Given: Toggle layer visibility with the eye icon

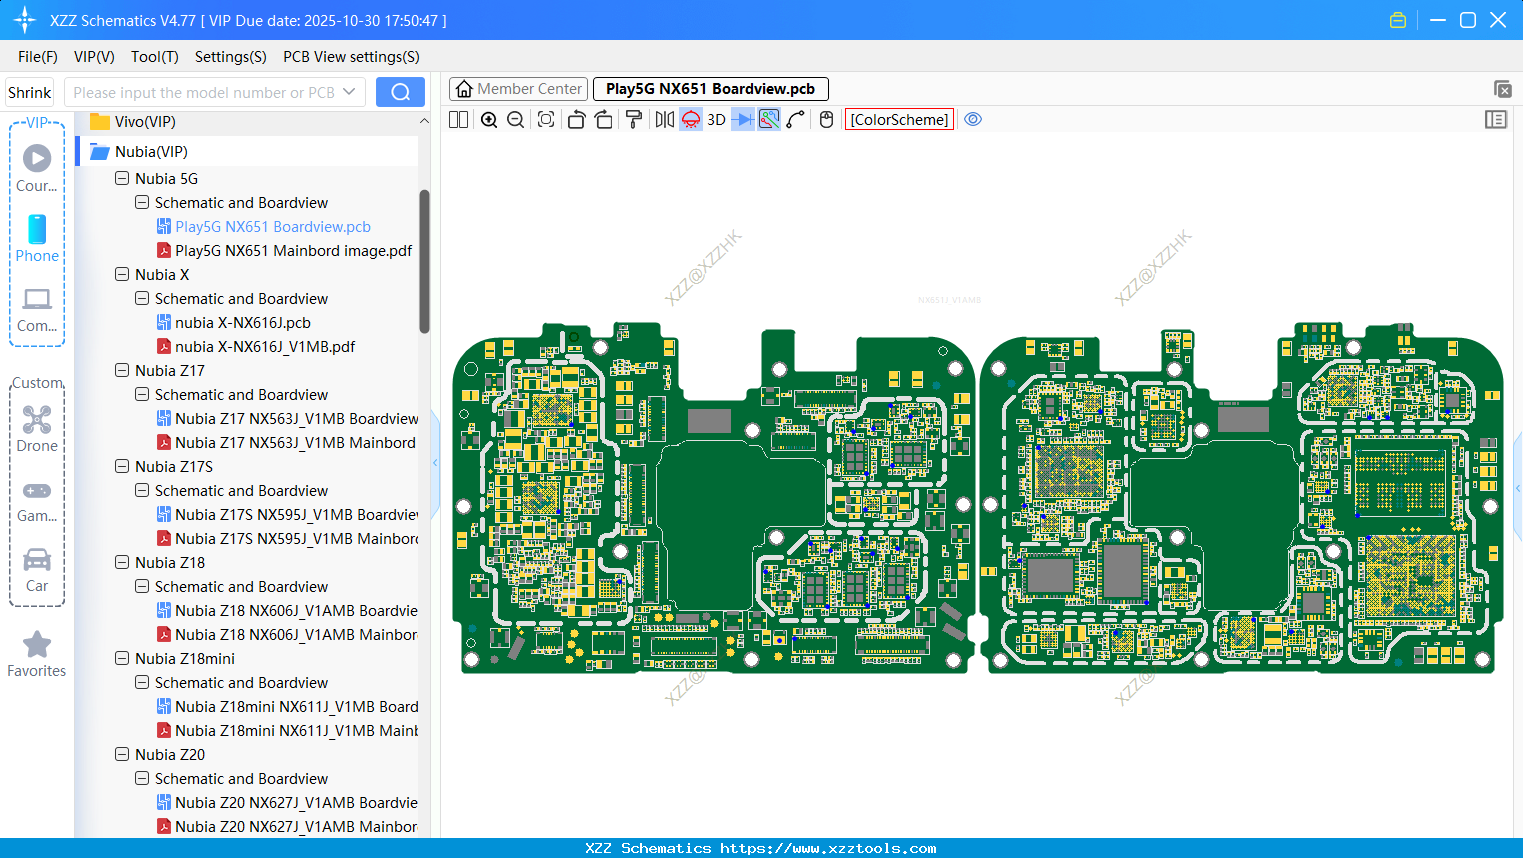Looking at the screenshot, I should (973, 119).
